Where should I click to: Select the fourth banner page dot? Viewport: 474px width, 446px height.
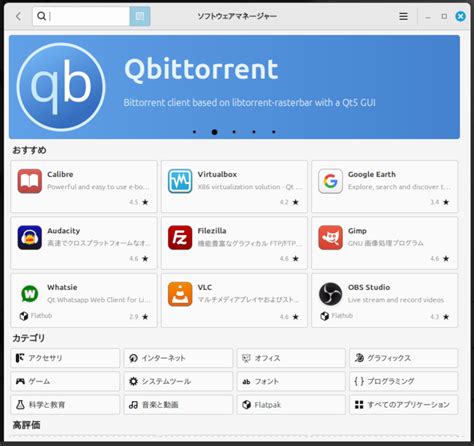point(254,132)
